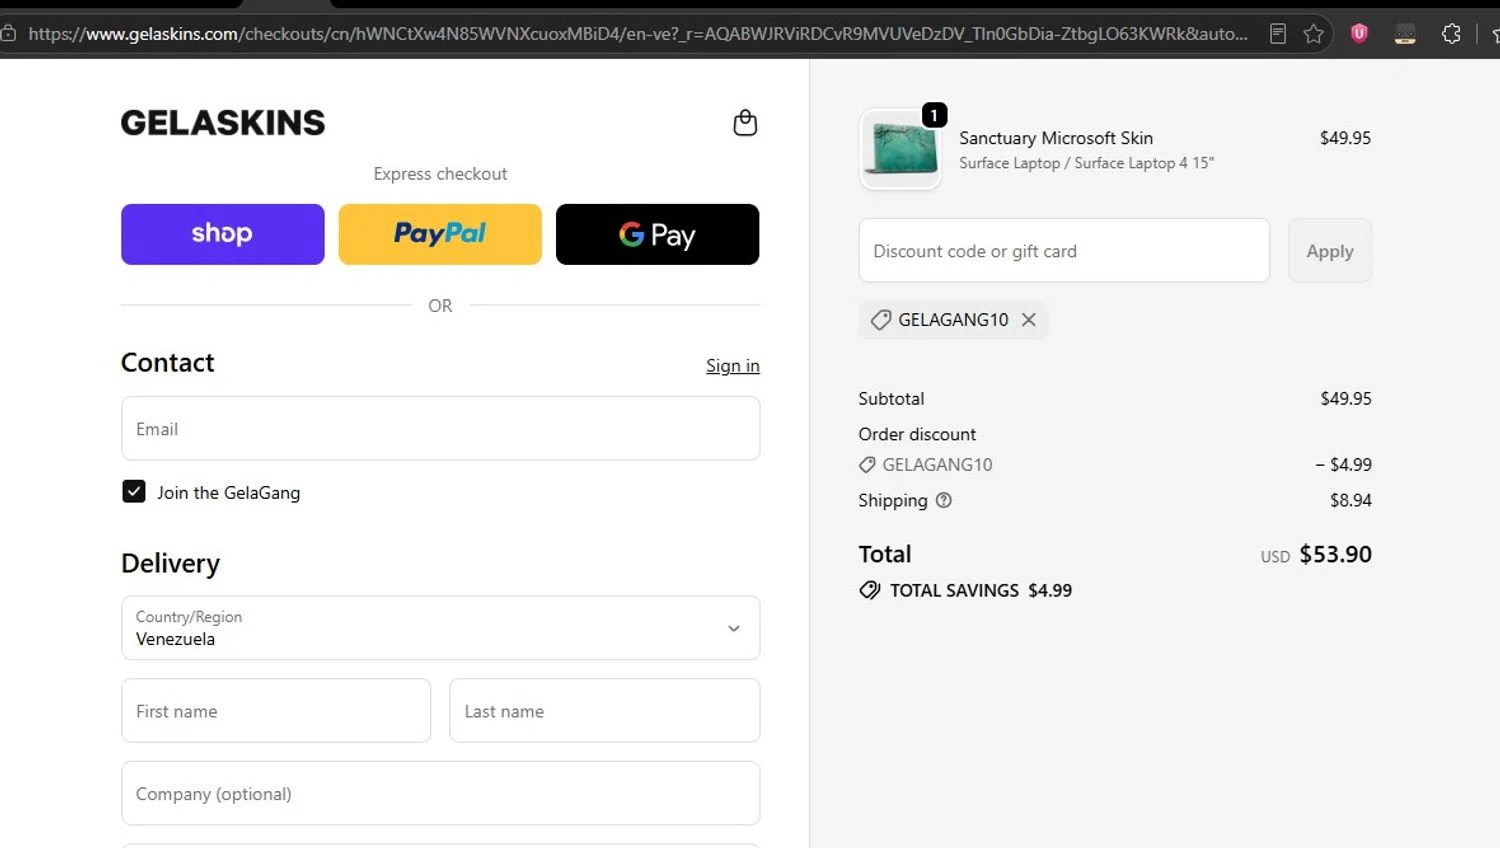Open the Country/Region dropdown
Screen dimensions: 1500x848
(441, 628)
